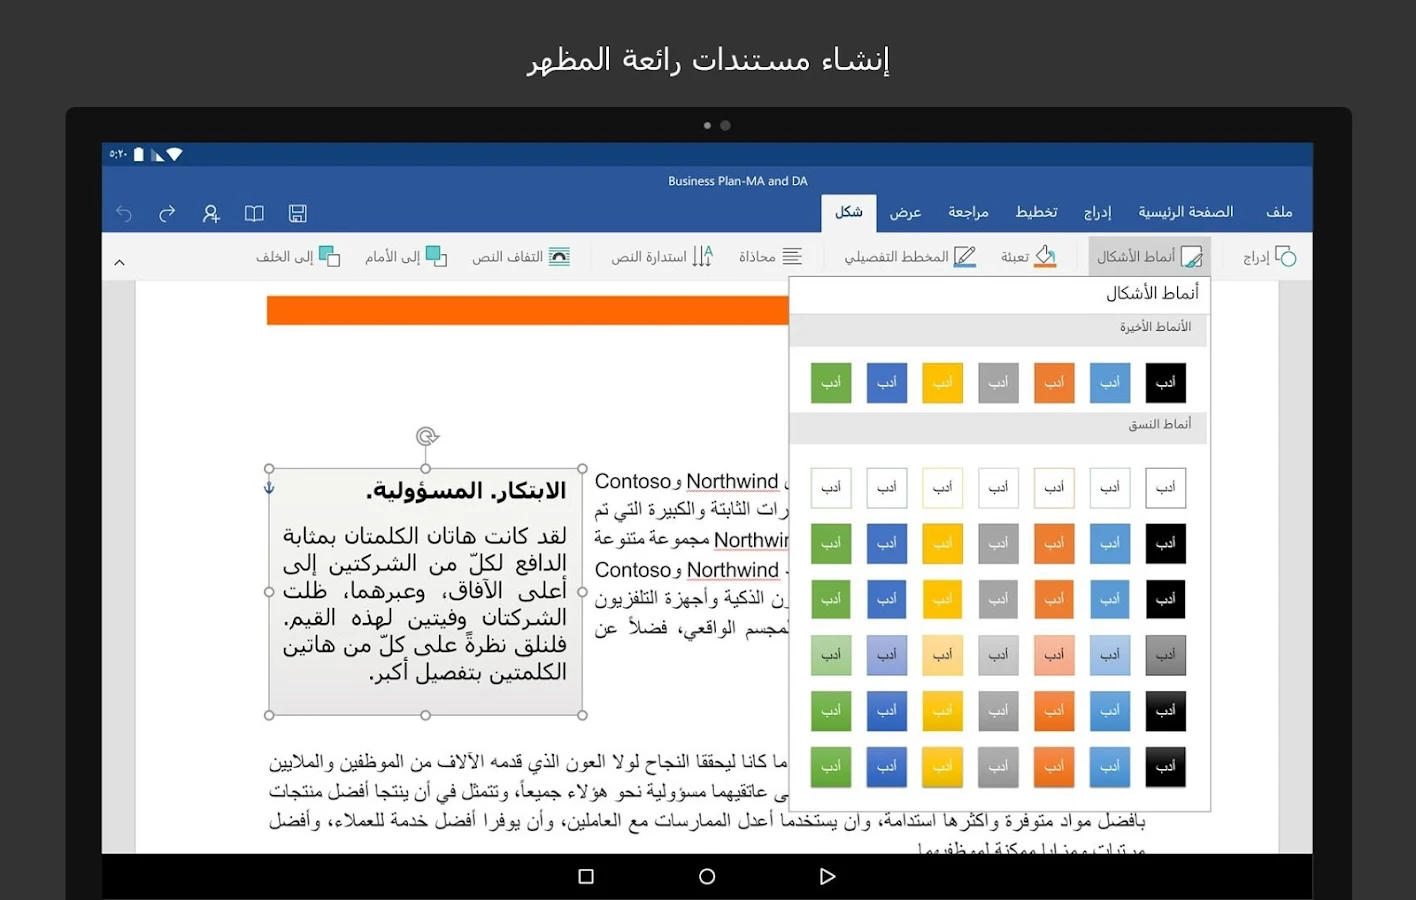Redo the last action
Screen dimensions: 1416x900
point(167,213)
